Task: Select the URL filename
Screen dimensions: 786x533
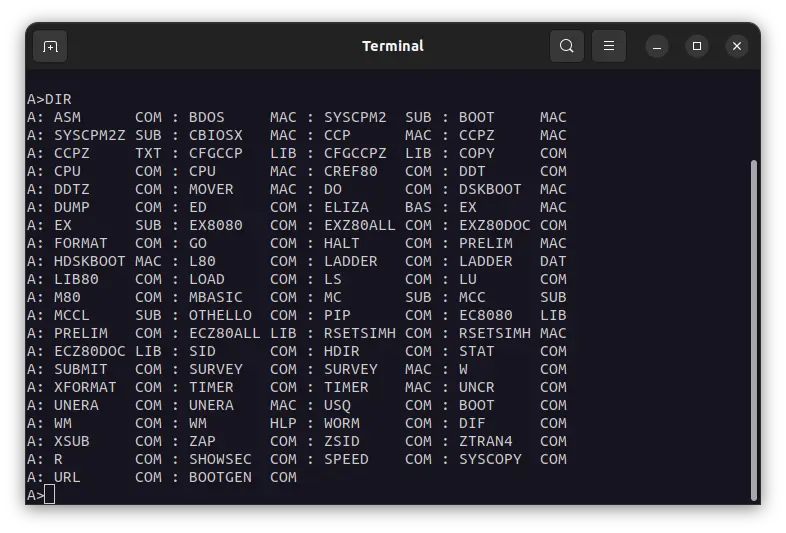Action: pyautogui.click(x=67, y=478)
